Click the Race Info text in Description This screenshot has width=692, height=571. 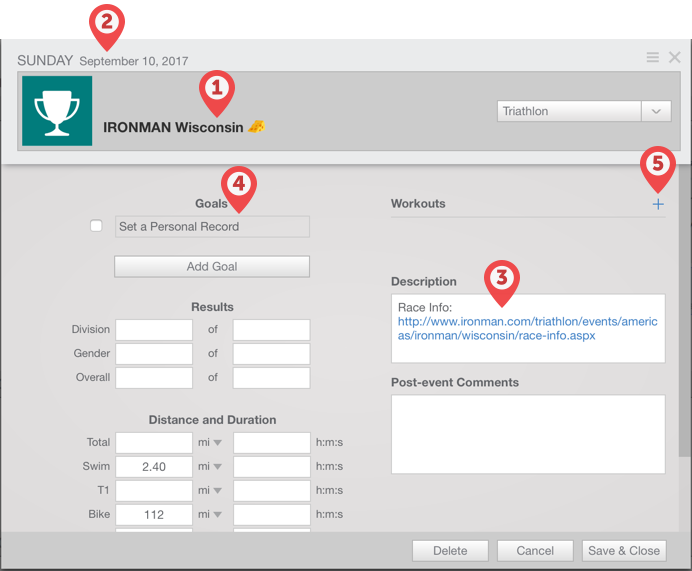[x=425, y=308]
